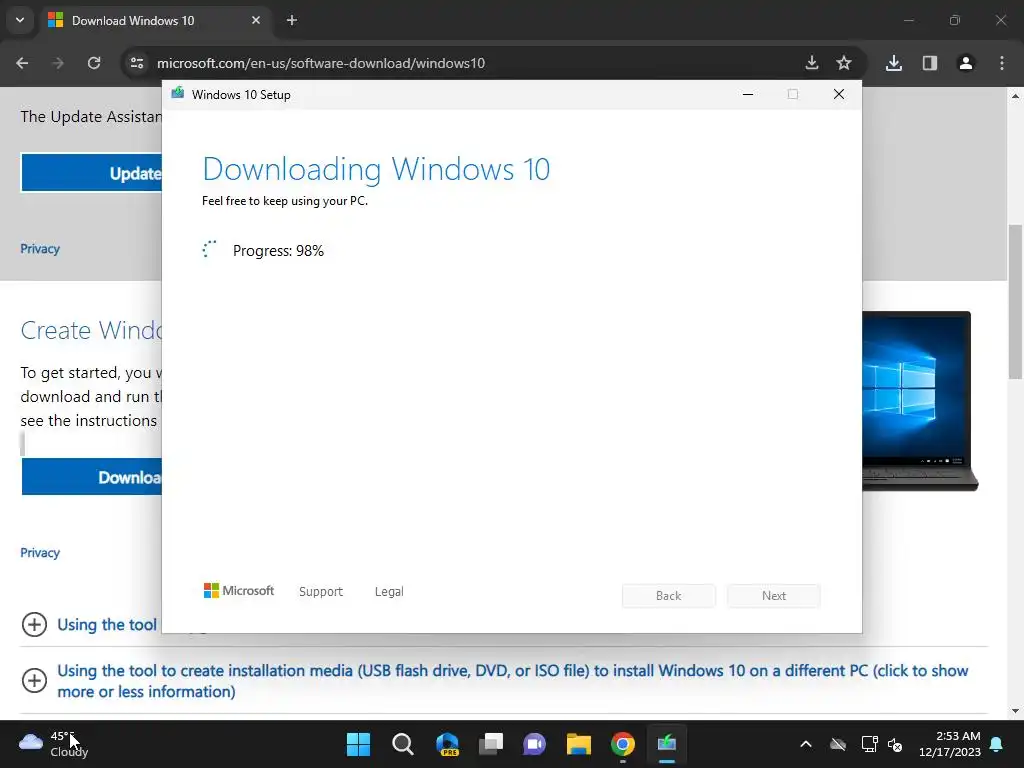The height and width of the screenshot is (768, 1024).
Task: Open the tab search dropdown chevron
Action: pyautogui.click(x=20, y=20)
